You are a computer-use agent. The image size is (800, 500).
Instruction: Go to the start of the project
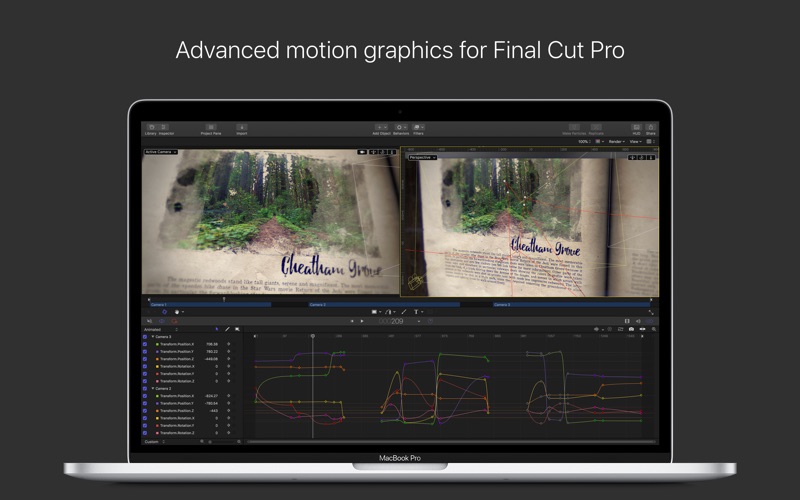352,321
